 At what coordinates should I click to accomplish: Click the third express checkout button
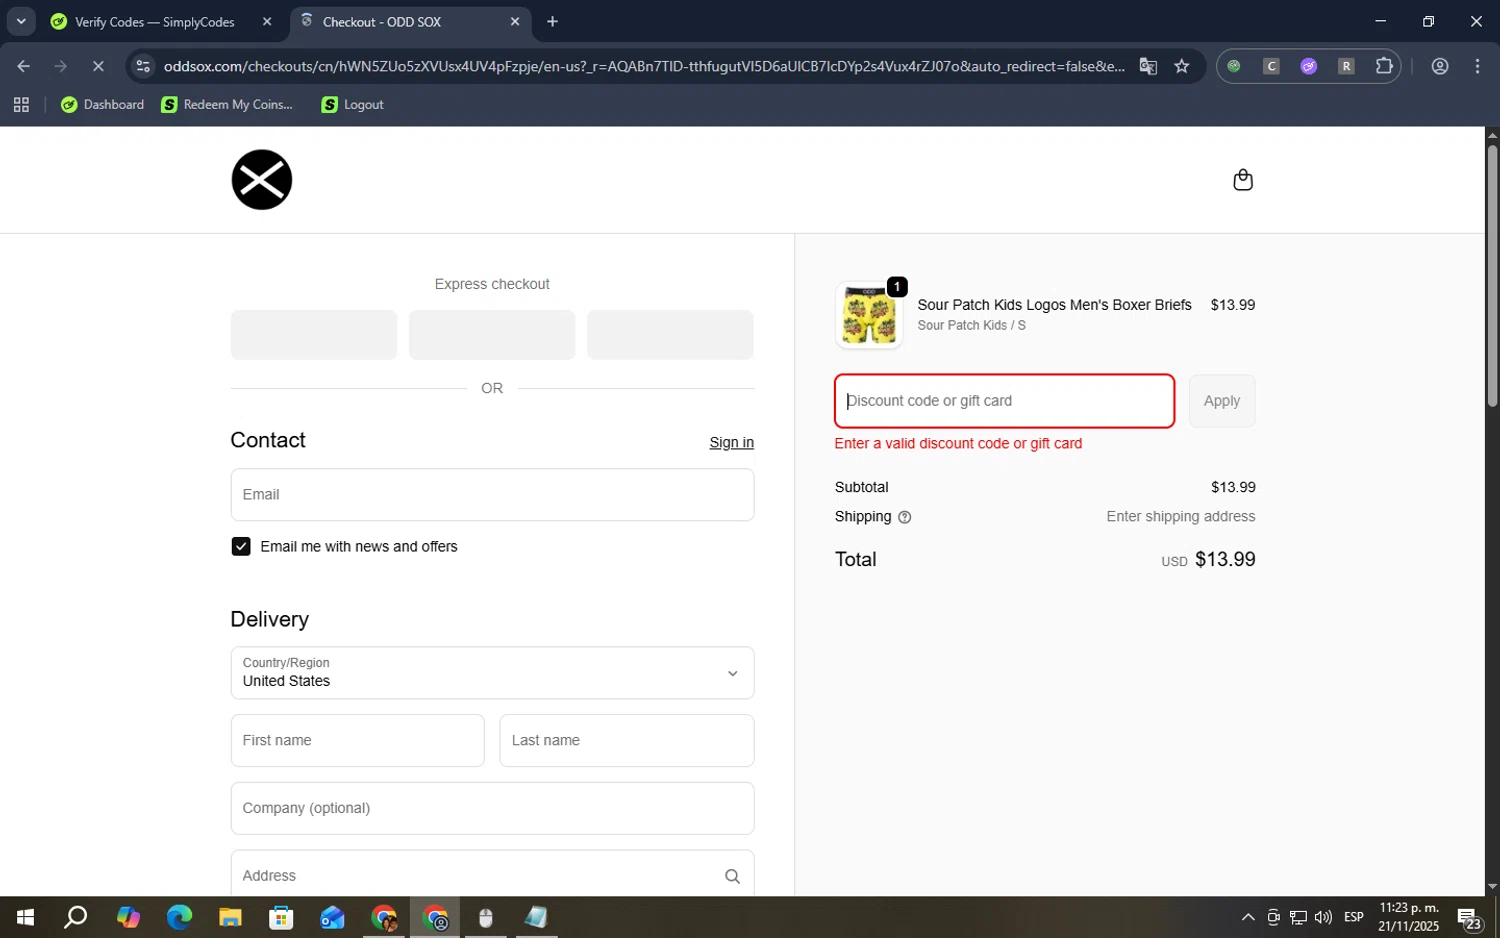(x=670, y=335)
